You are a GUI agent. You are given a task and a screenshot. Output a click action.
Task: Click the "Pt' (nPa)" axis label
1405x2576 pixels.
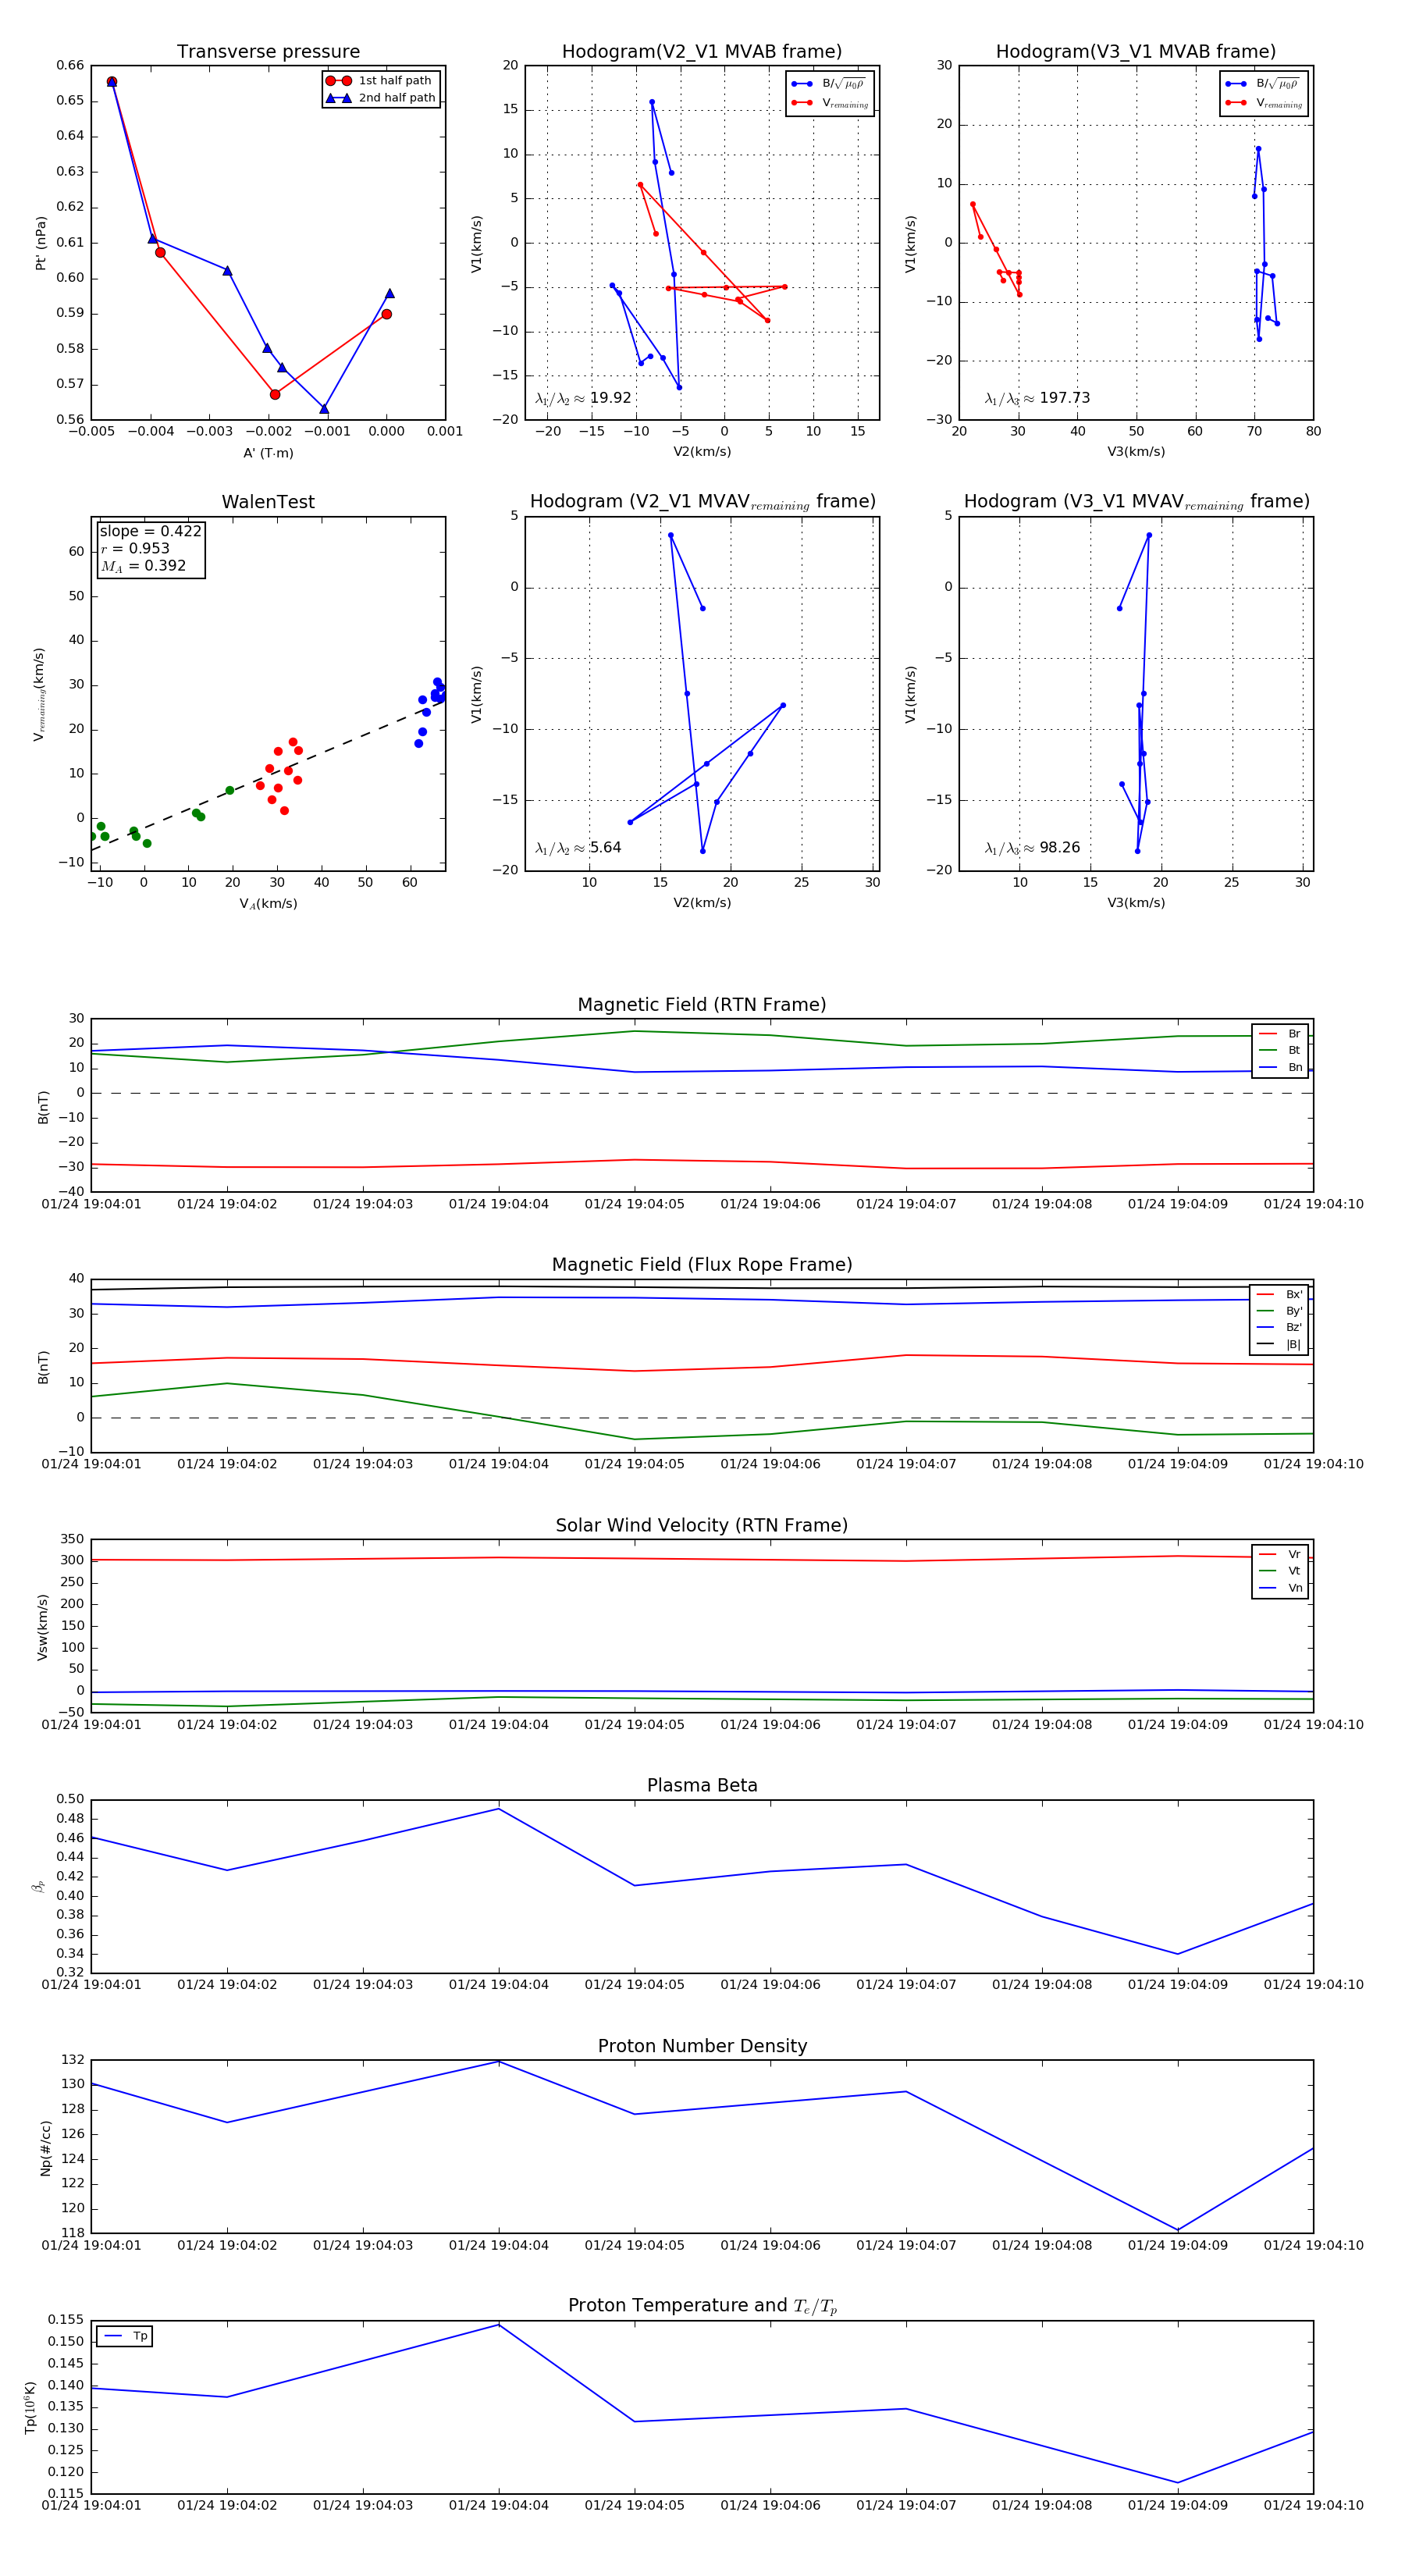coord(41,243)
